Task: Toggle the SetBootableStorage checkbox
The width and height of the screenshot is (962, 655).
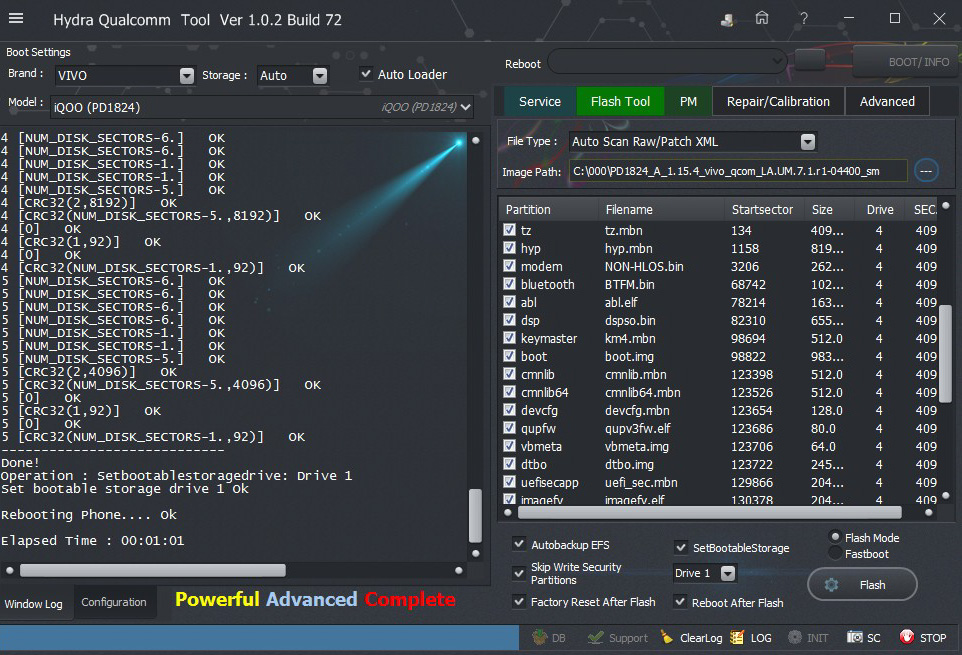Action: [x=680, y=546]
